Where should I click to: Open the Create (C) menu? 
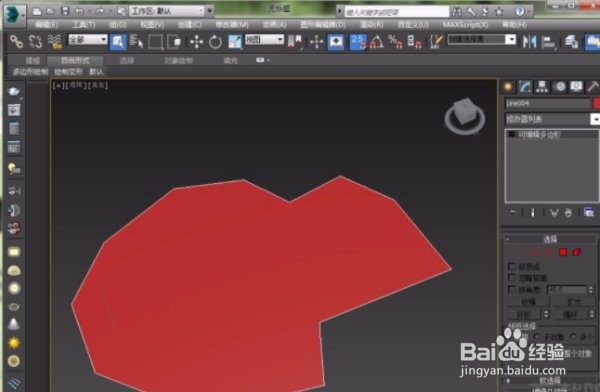click(190, 25)
